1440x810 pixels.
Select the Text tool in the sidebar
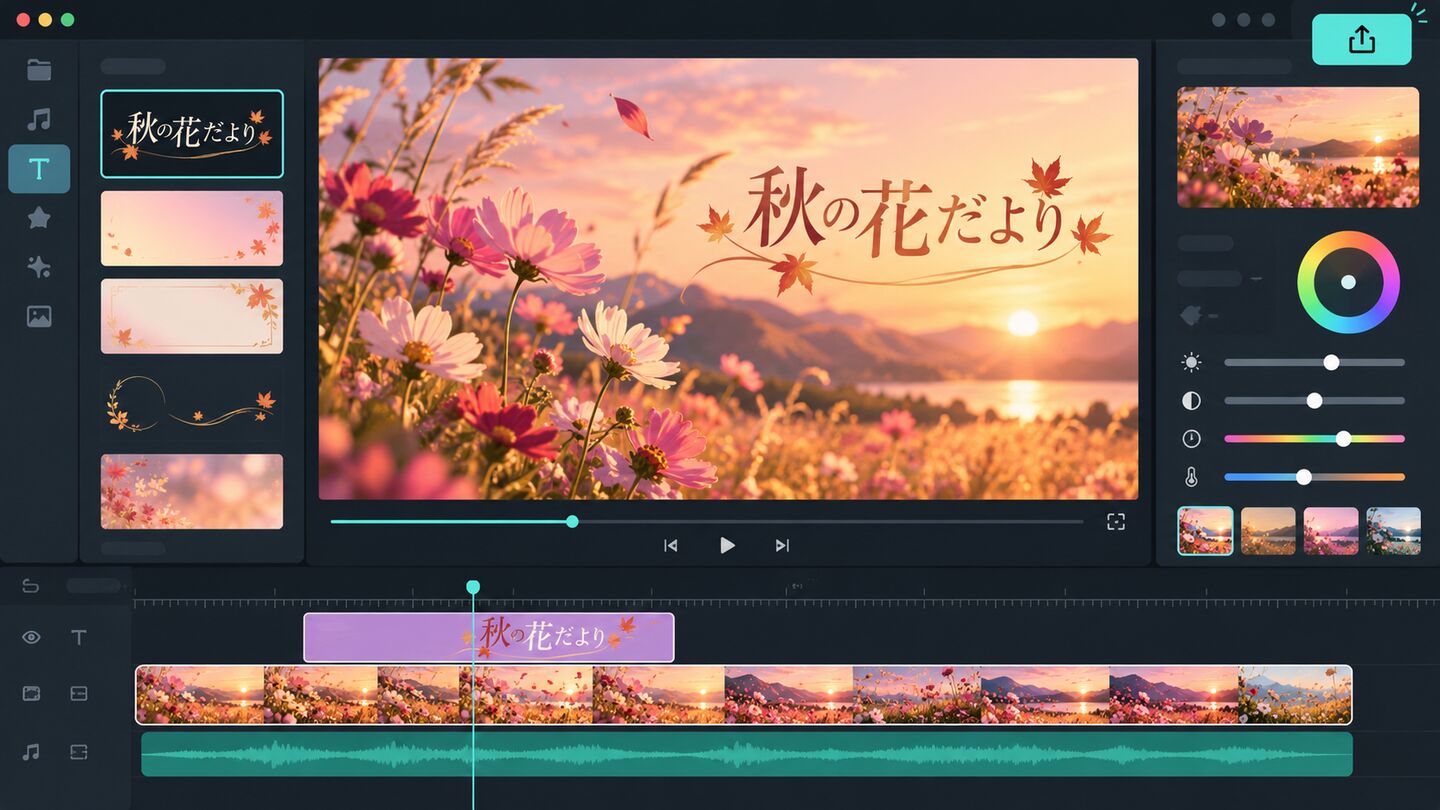(39, 169)
